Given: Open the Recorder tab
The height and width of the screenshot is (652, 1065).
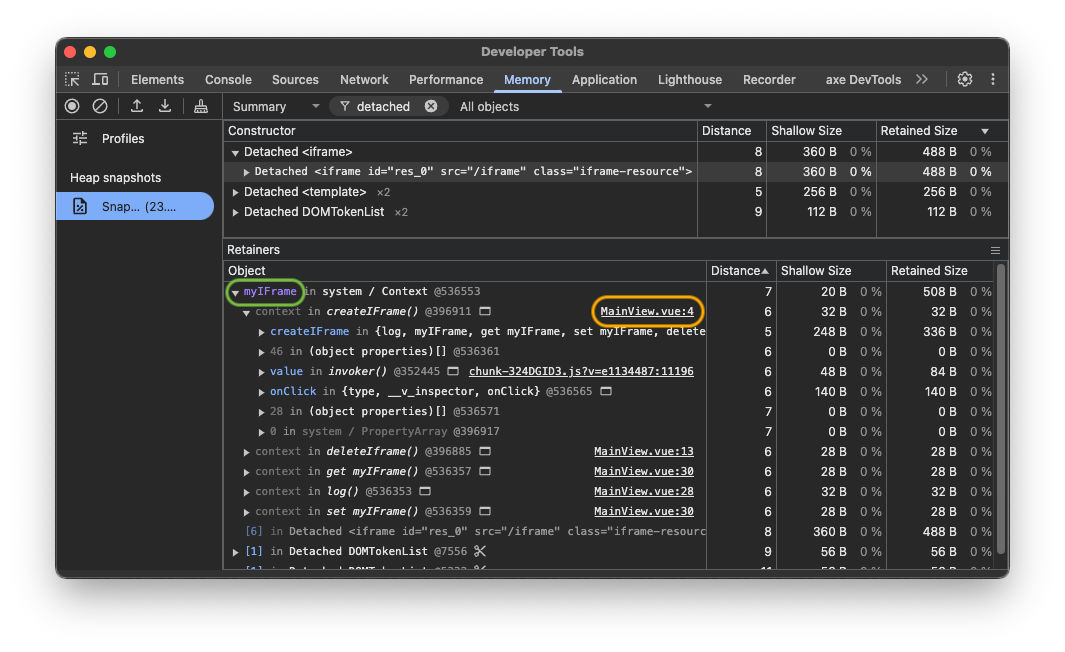Looking at the screenshot, I should (769, 79).
